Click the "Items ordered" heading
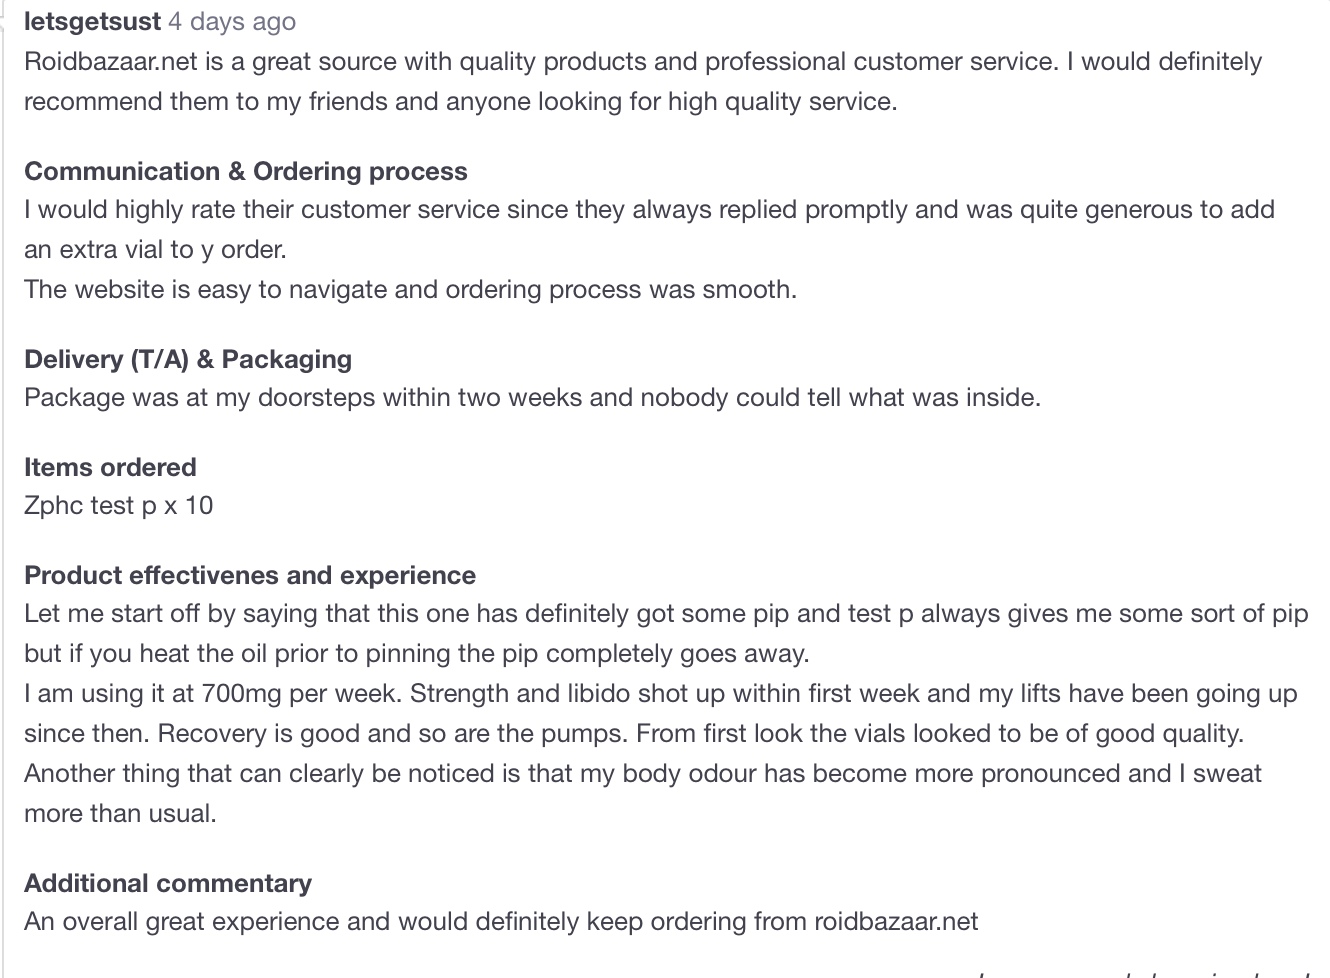This screenshot has width=1330, height=978. point(110,467)
